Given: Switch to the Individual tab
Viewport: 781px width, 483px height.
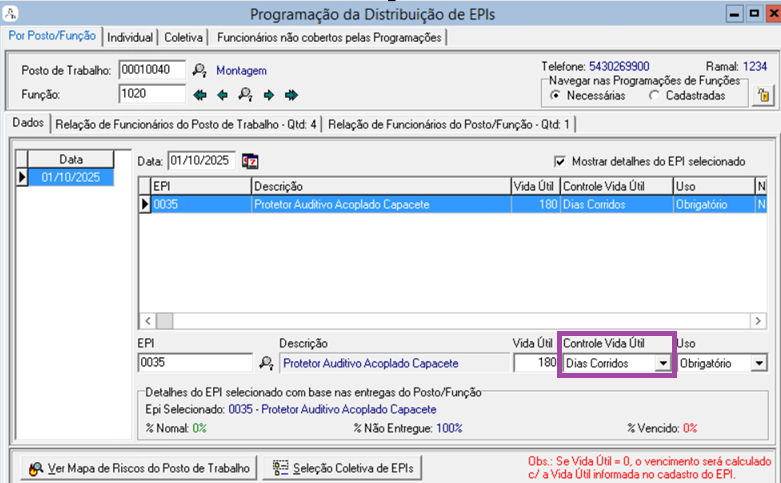Looking at the screenshot, I should pos(130,37).
